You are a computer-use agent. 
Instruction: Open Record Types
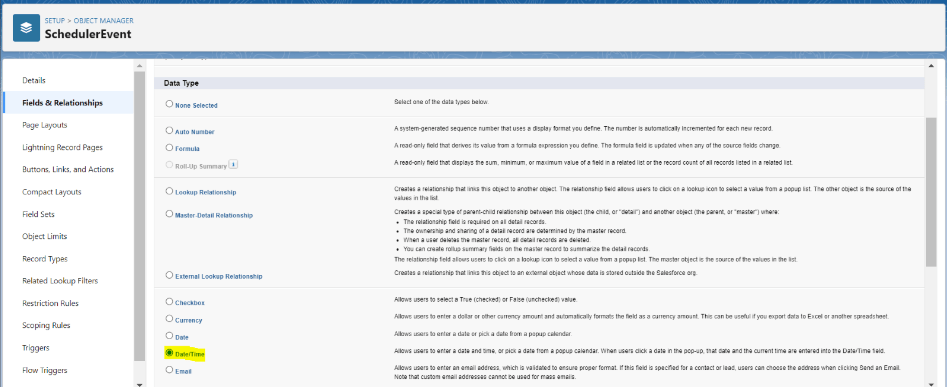[x=45, y=258]
